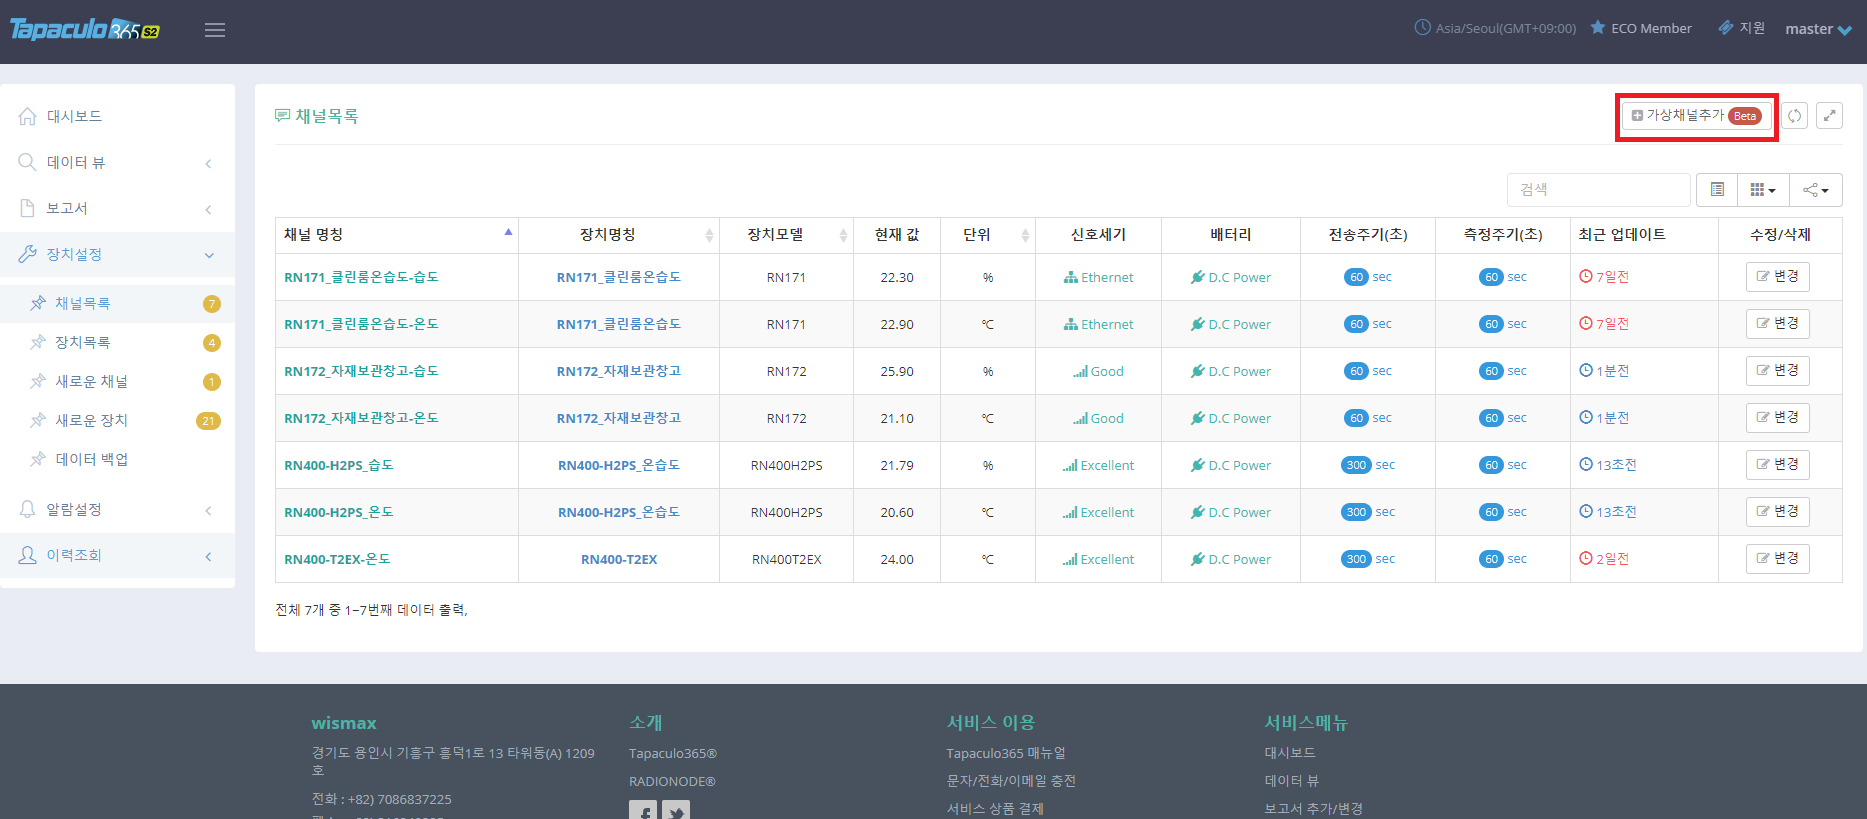Select 채널목록 submenu item
The width and height of the screenshot is (1867, 819).
click(117, 303)
